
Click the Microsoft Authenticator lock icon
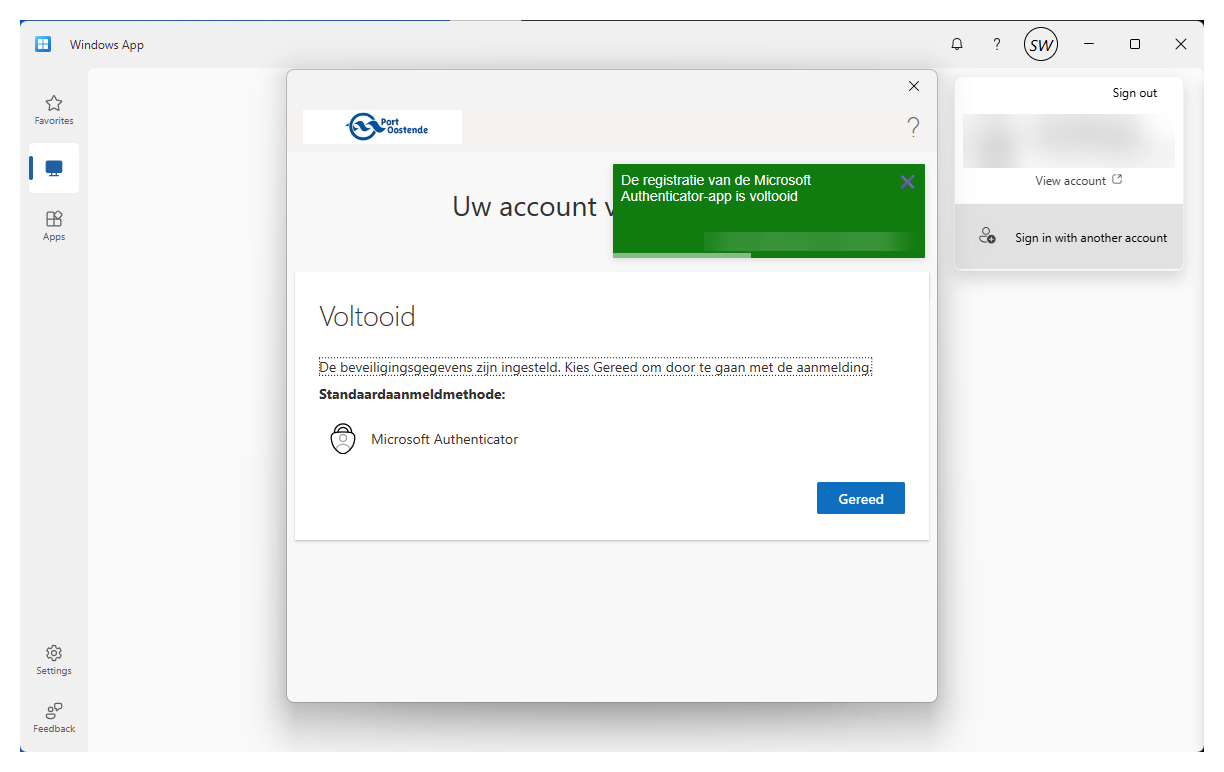tap(343, 439)
